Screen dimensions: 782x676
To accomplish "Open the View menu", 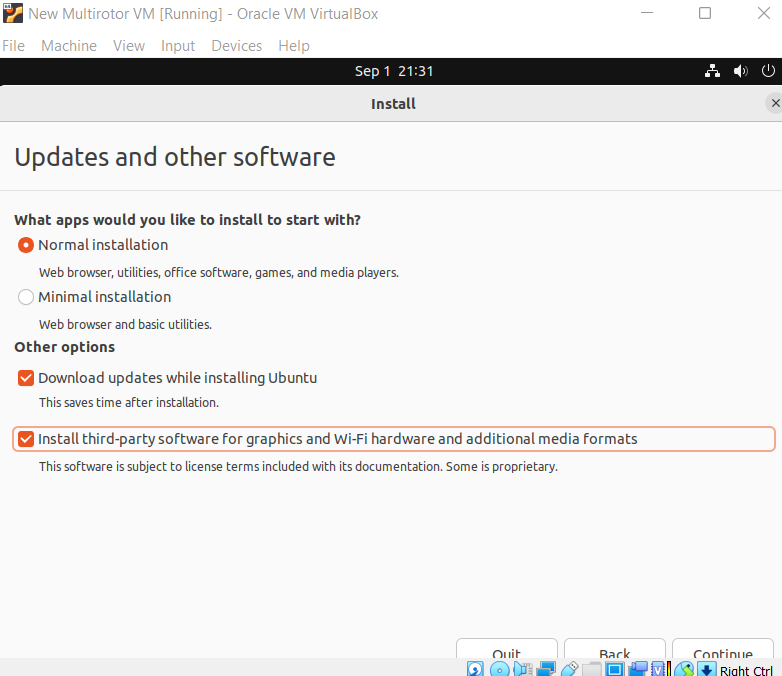I will tap(129, 45).
